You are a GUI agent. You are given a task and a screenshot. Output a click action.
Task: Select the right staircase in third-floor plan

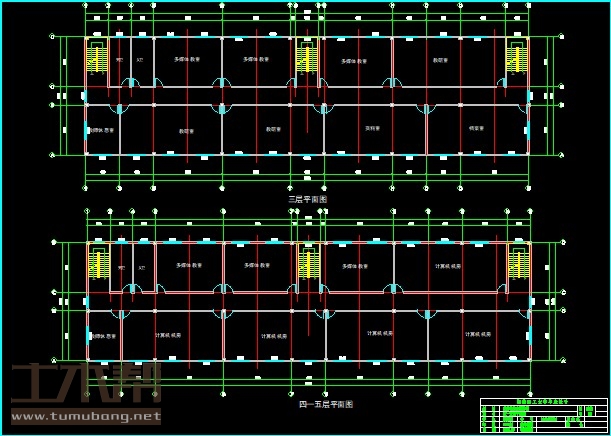point(516,62)
